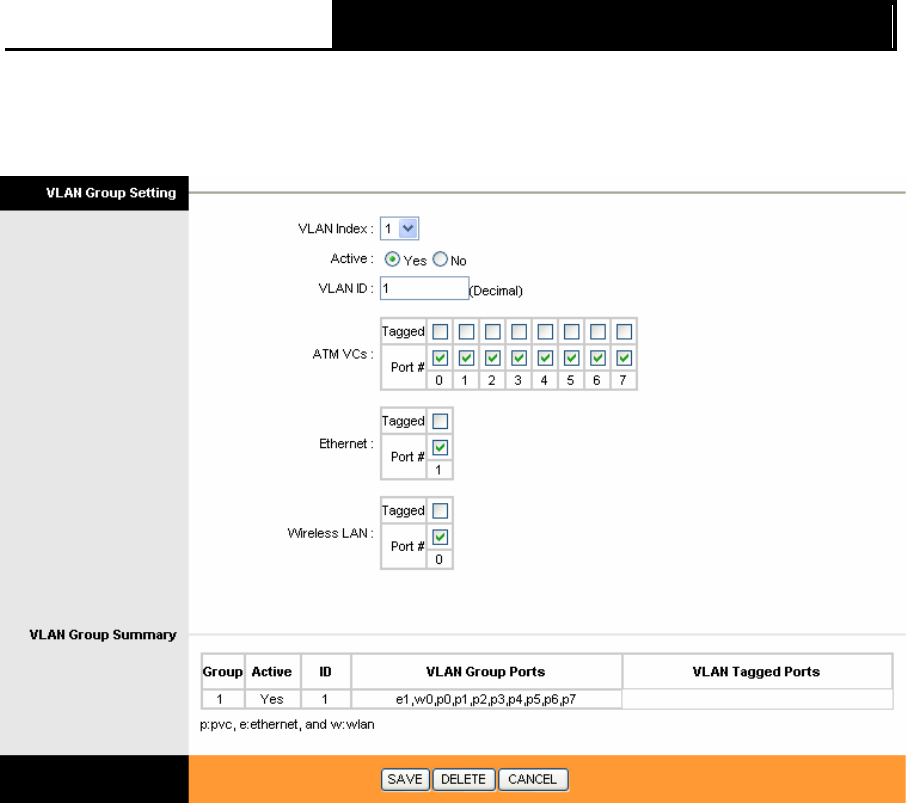Enable Tagged checkbox for ATM VC port 6
Screen dimensions: 907x803
598,331
